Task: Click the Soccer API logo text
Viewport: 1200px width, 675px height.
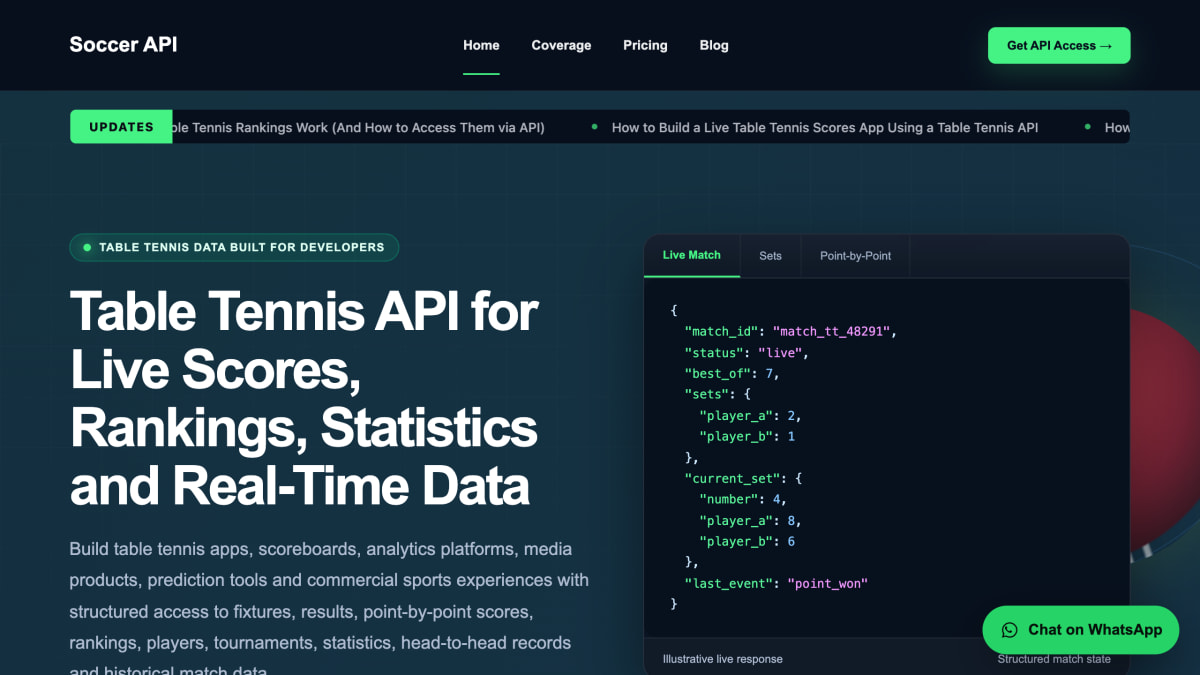Action: pos(123,45)
